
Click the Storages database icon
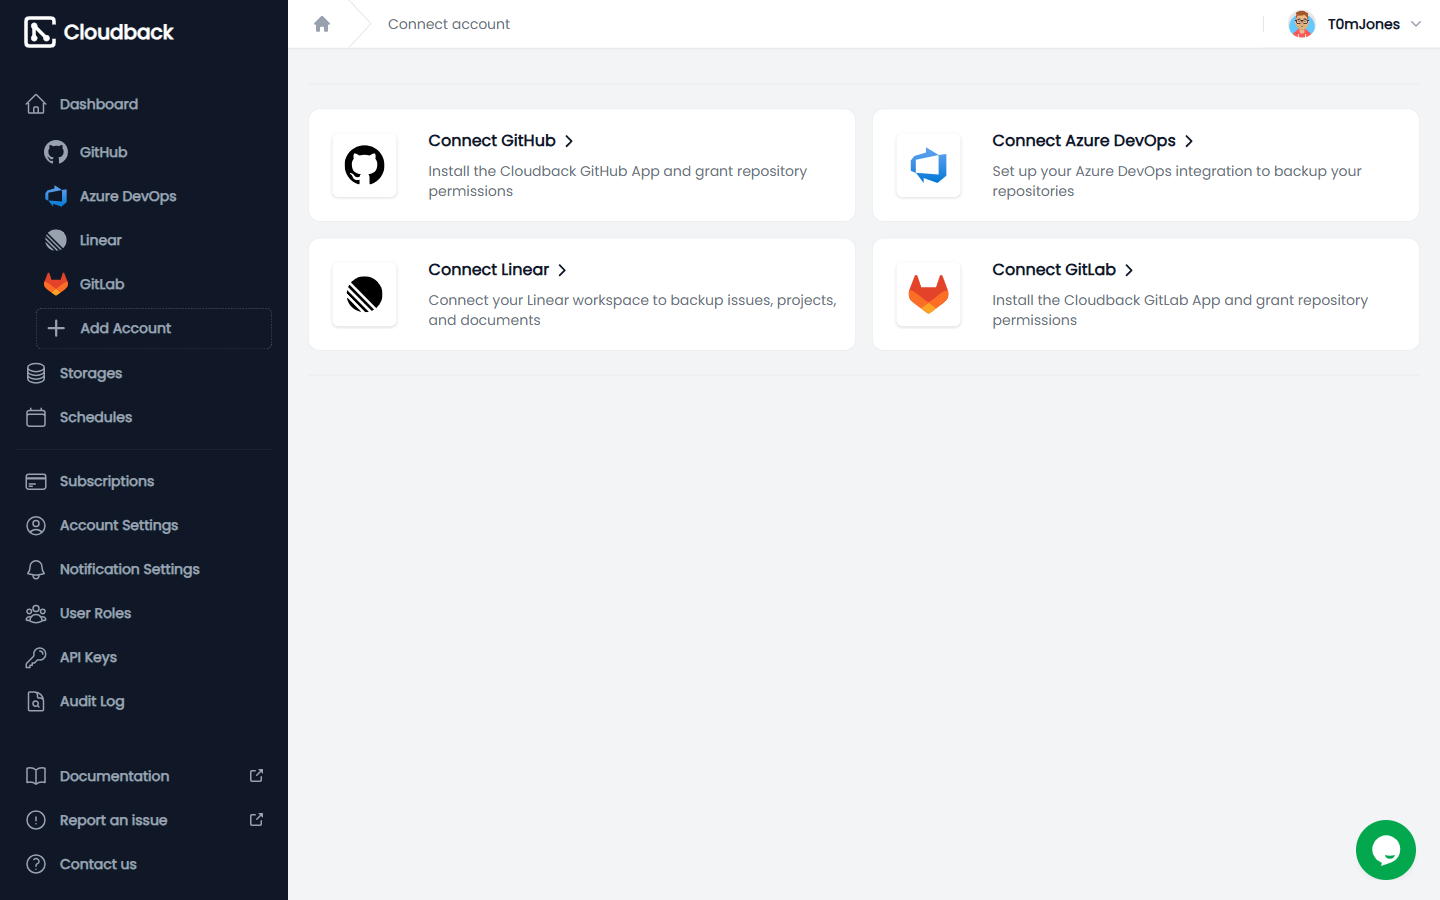tap(36, 373)
